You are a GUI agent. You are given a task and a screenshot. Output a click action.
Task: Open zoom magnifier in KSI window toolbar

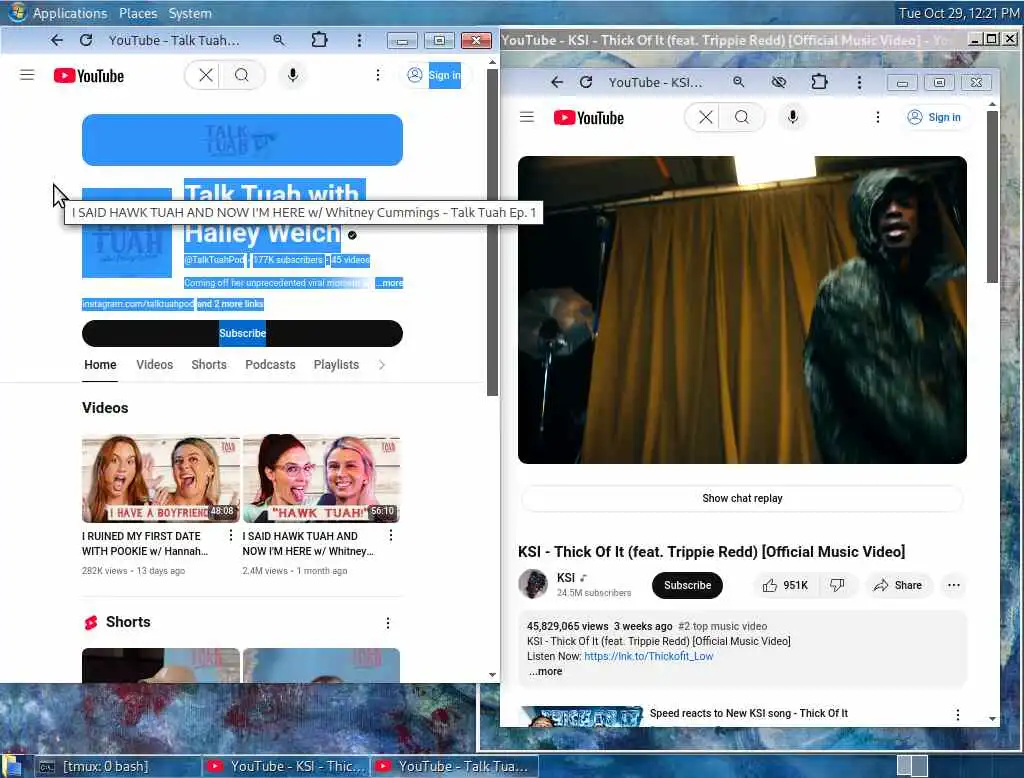[x=739, y=82]
